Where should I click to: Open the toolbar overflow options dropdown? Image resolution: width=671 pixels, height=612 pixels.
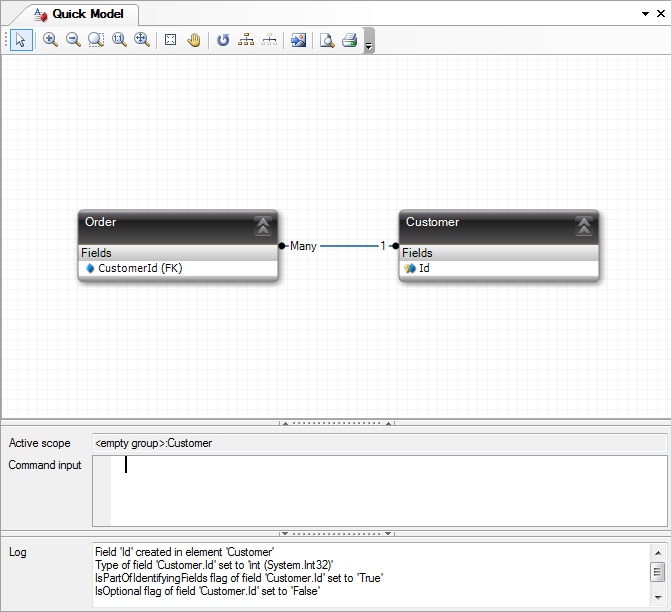369,43
